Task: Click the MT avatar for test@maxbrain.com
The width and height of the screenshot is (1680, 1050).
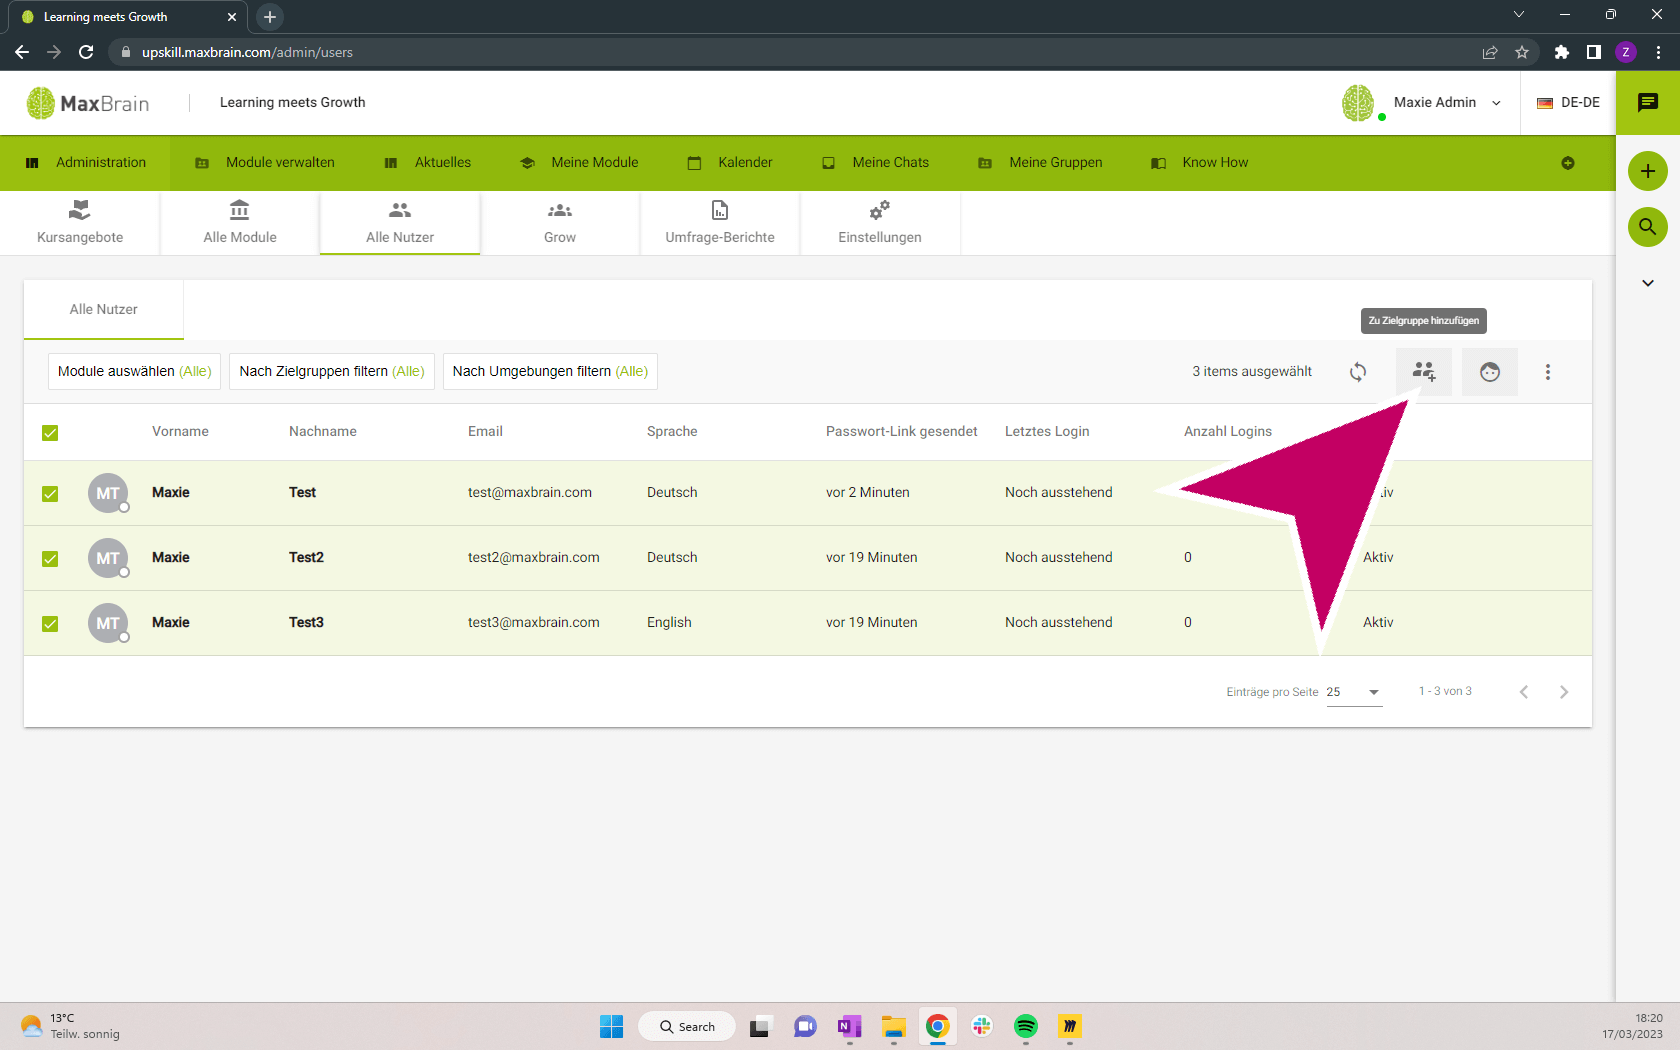Action: 108,493
